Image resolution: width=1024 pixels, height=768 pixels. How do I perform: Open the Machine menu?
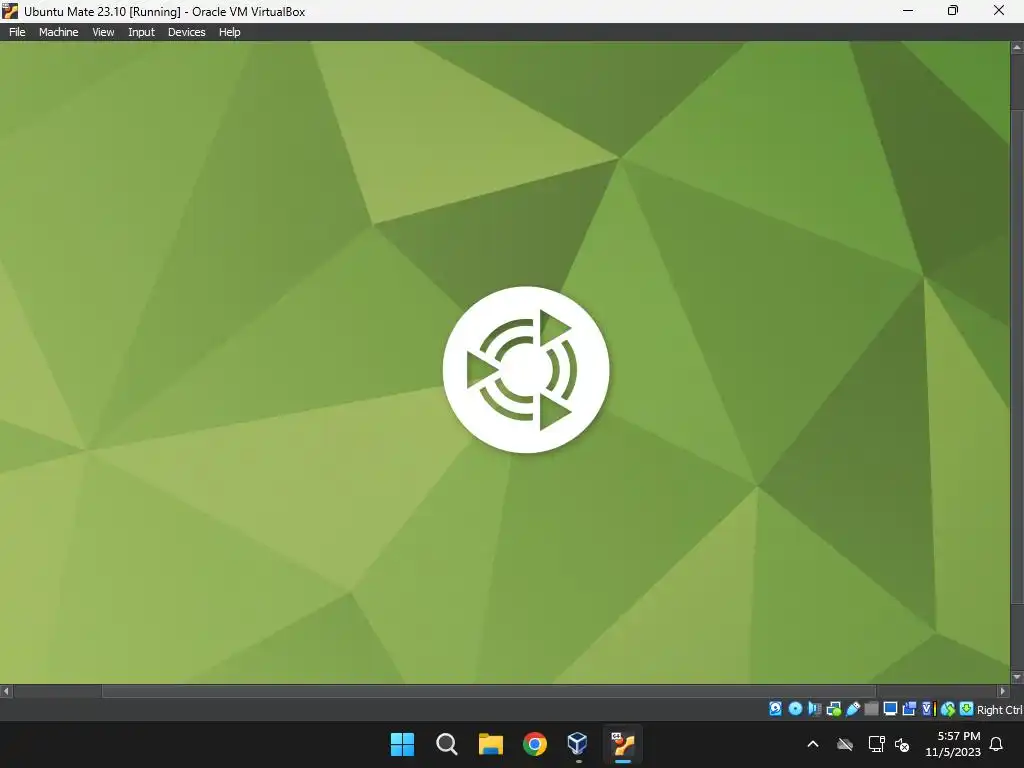(58, 32)
